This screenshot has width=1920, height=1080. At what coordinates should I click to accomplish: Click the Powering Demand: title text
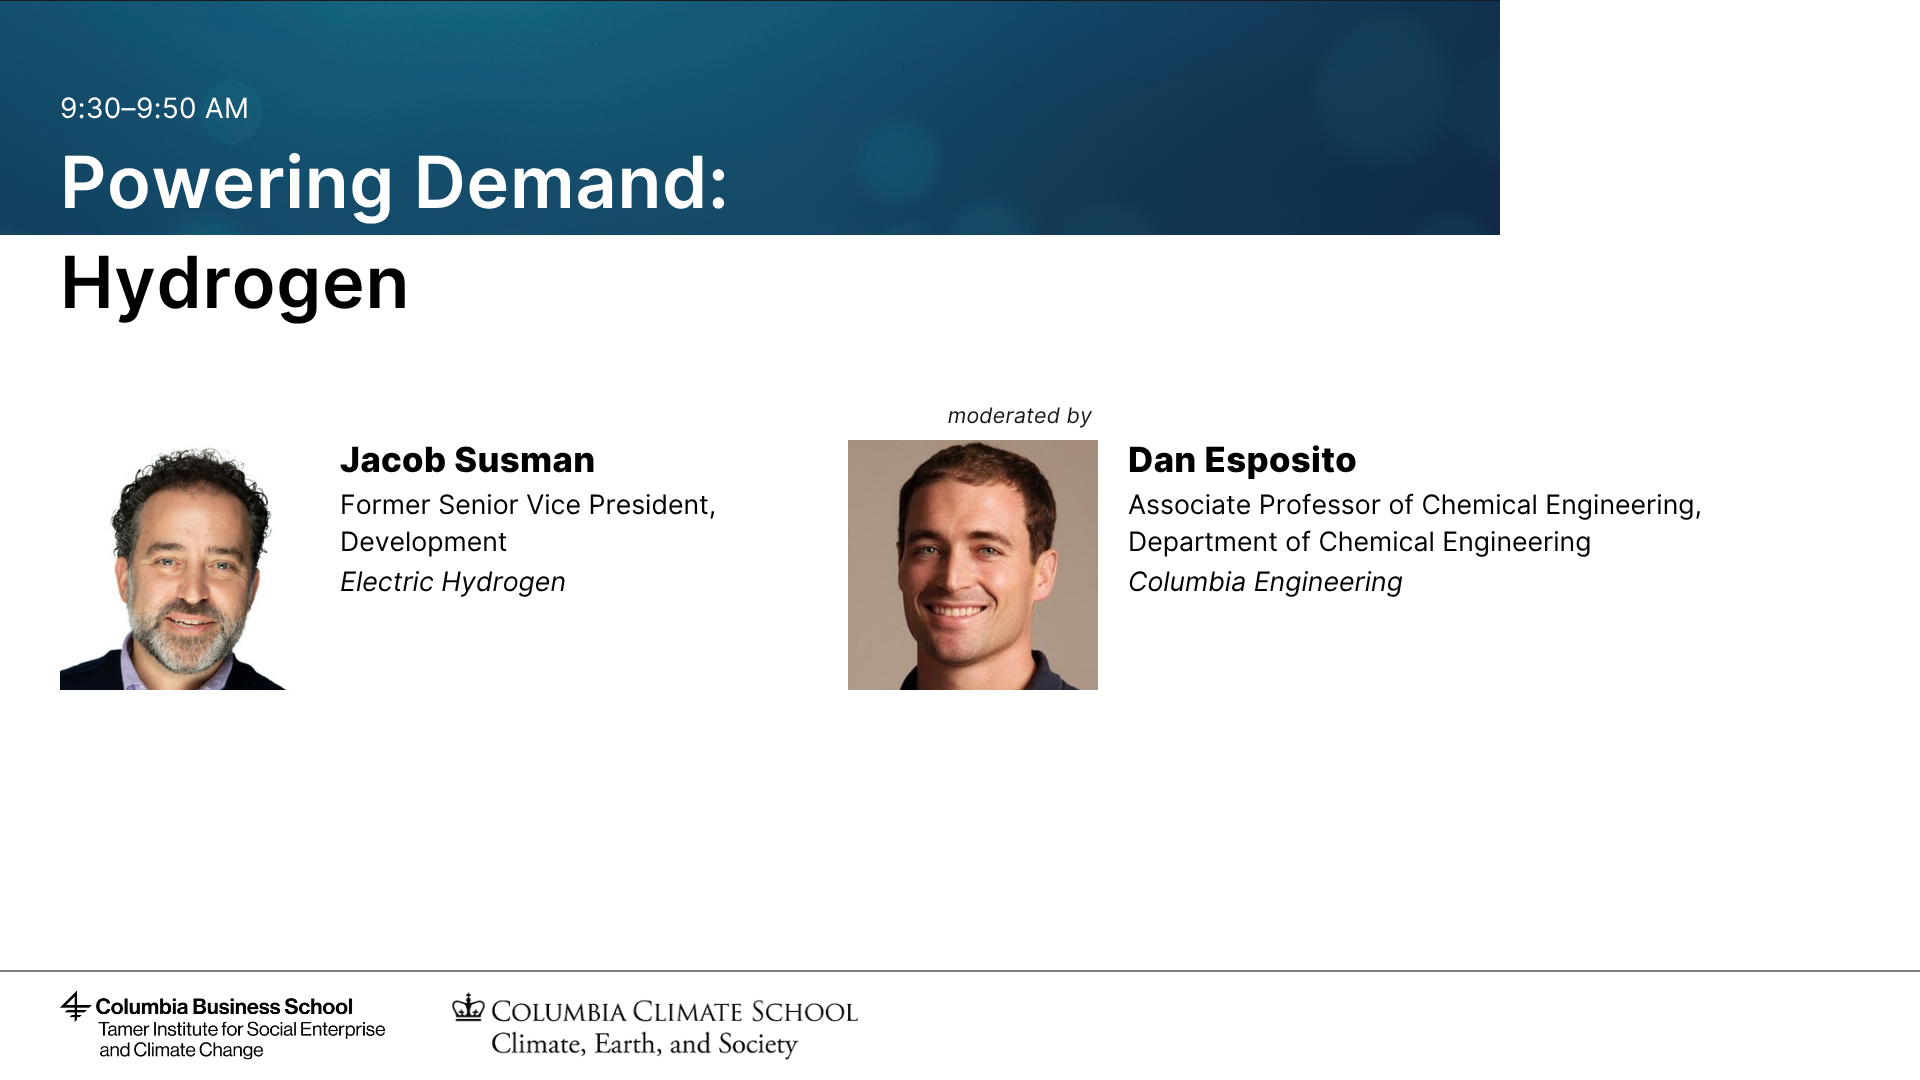point(395,183)
